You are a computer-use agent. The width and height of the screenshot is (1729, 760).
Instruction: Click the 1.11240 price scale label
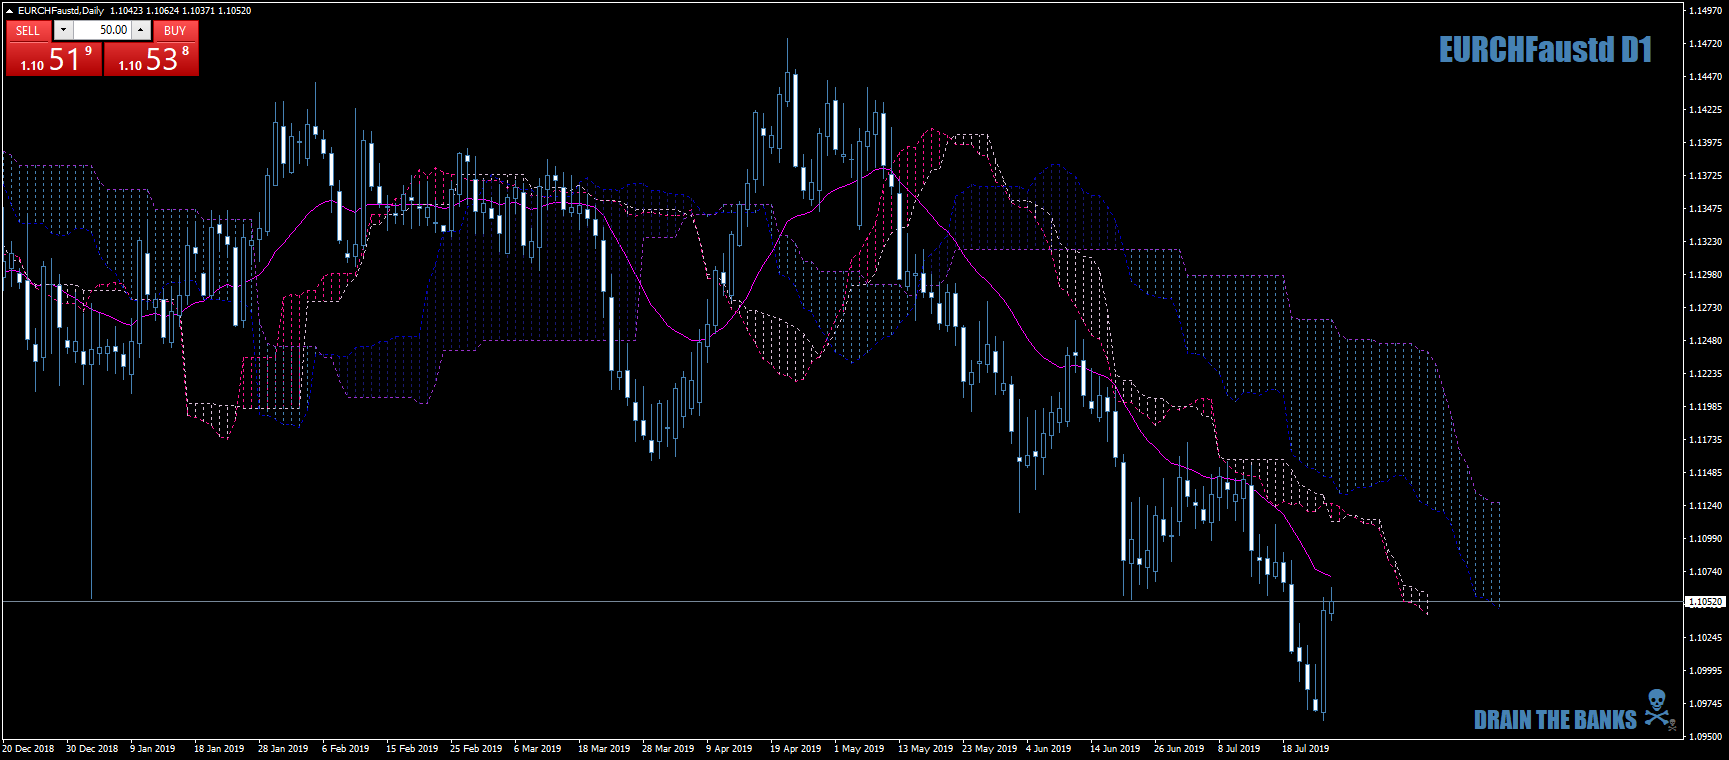(1705, 506)
